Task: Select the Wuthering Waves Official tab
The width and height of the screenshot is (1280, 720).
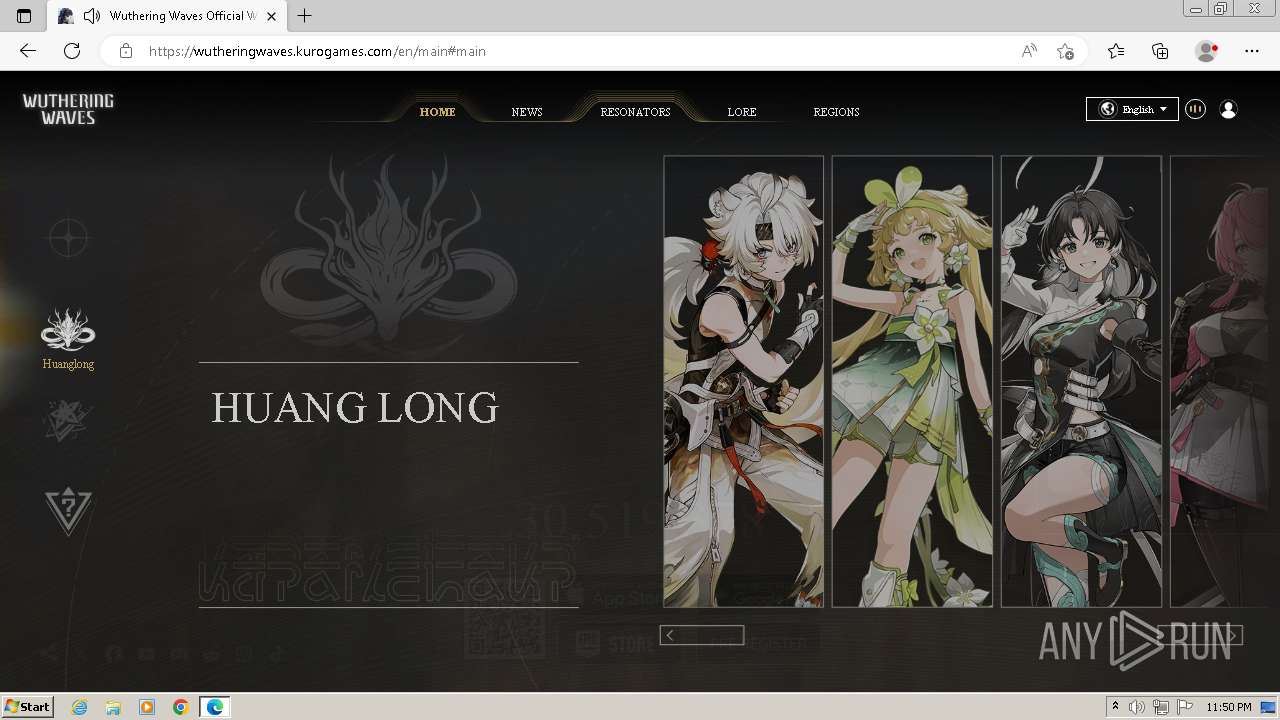Action: (167, 16)
